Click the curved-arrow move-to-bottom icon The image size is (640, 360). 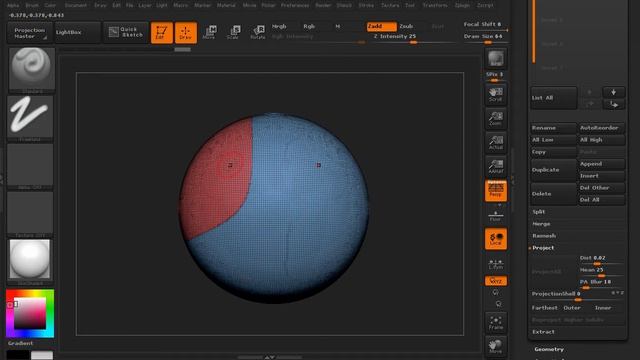click(x=613, y=104)
